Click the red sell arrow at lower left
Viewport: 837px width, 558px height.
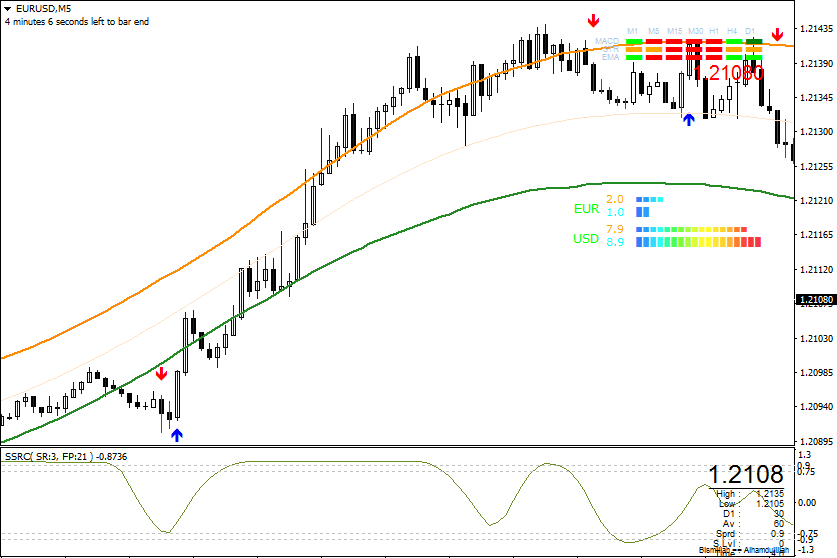(x=161, y=374)
